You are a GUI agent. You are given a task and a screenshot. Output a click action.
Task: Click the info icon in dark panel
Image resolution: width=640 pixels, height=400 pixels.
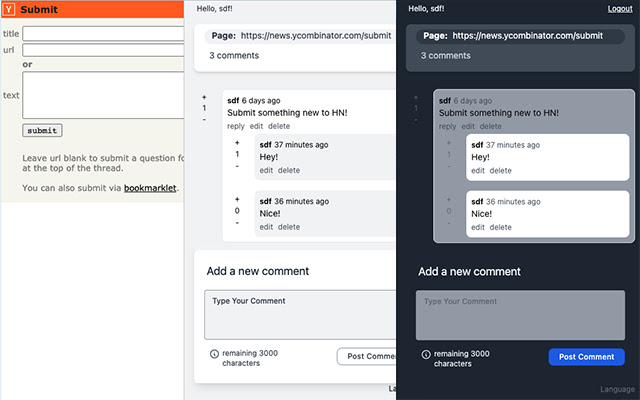(426, 354)
